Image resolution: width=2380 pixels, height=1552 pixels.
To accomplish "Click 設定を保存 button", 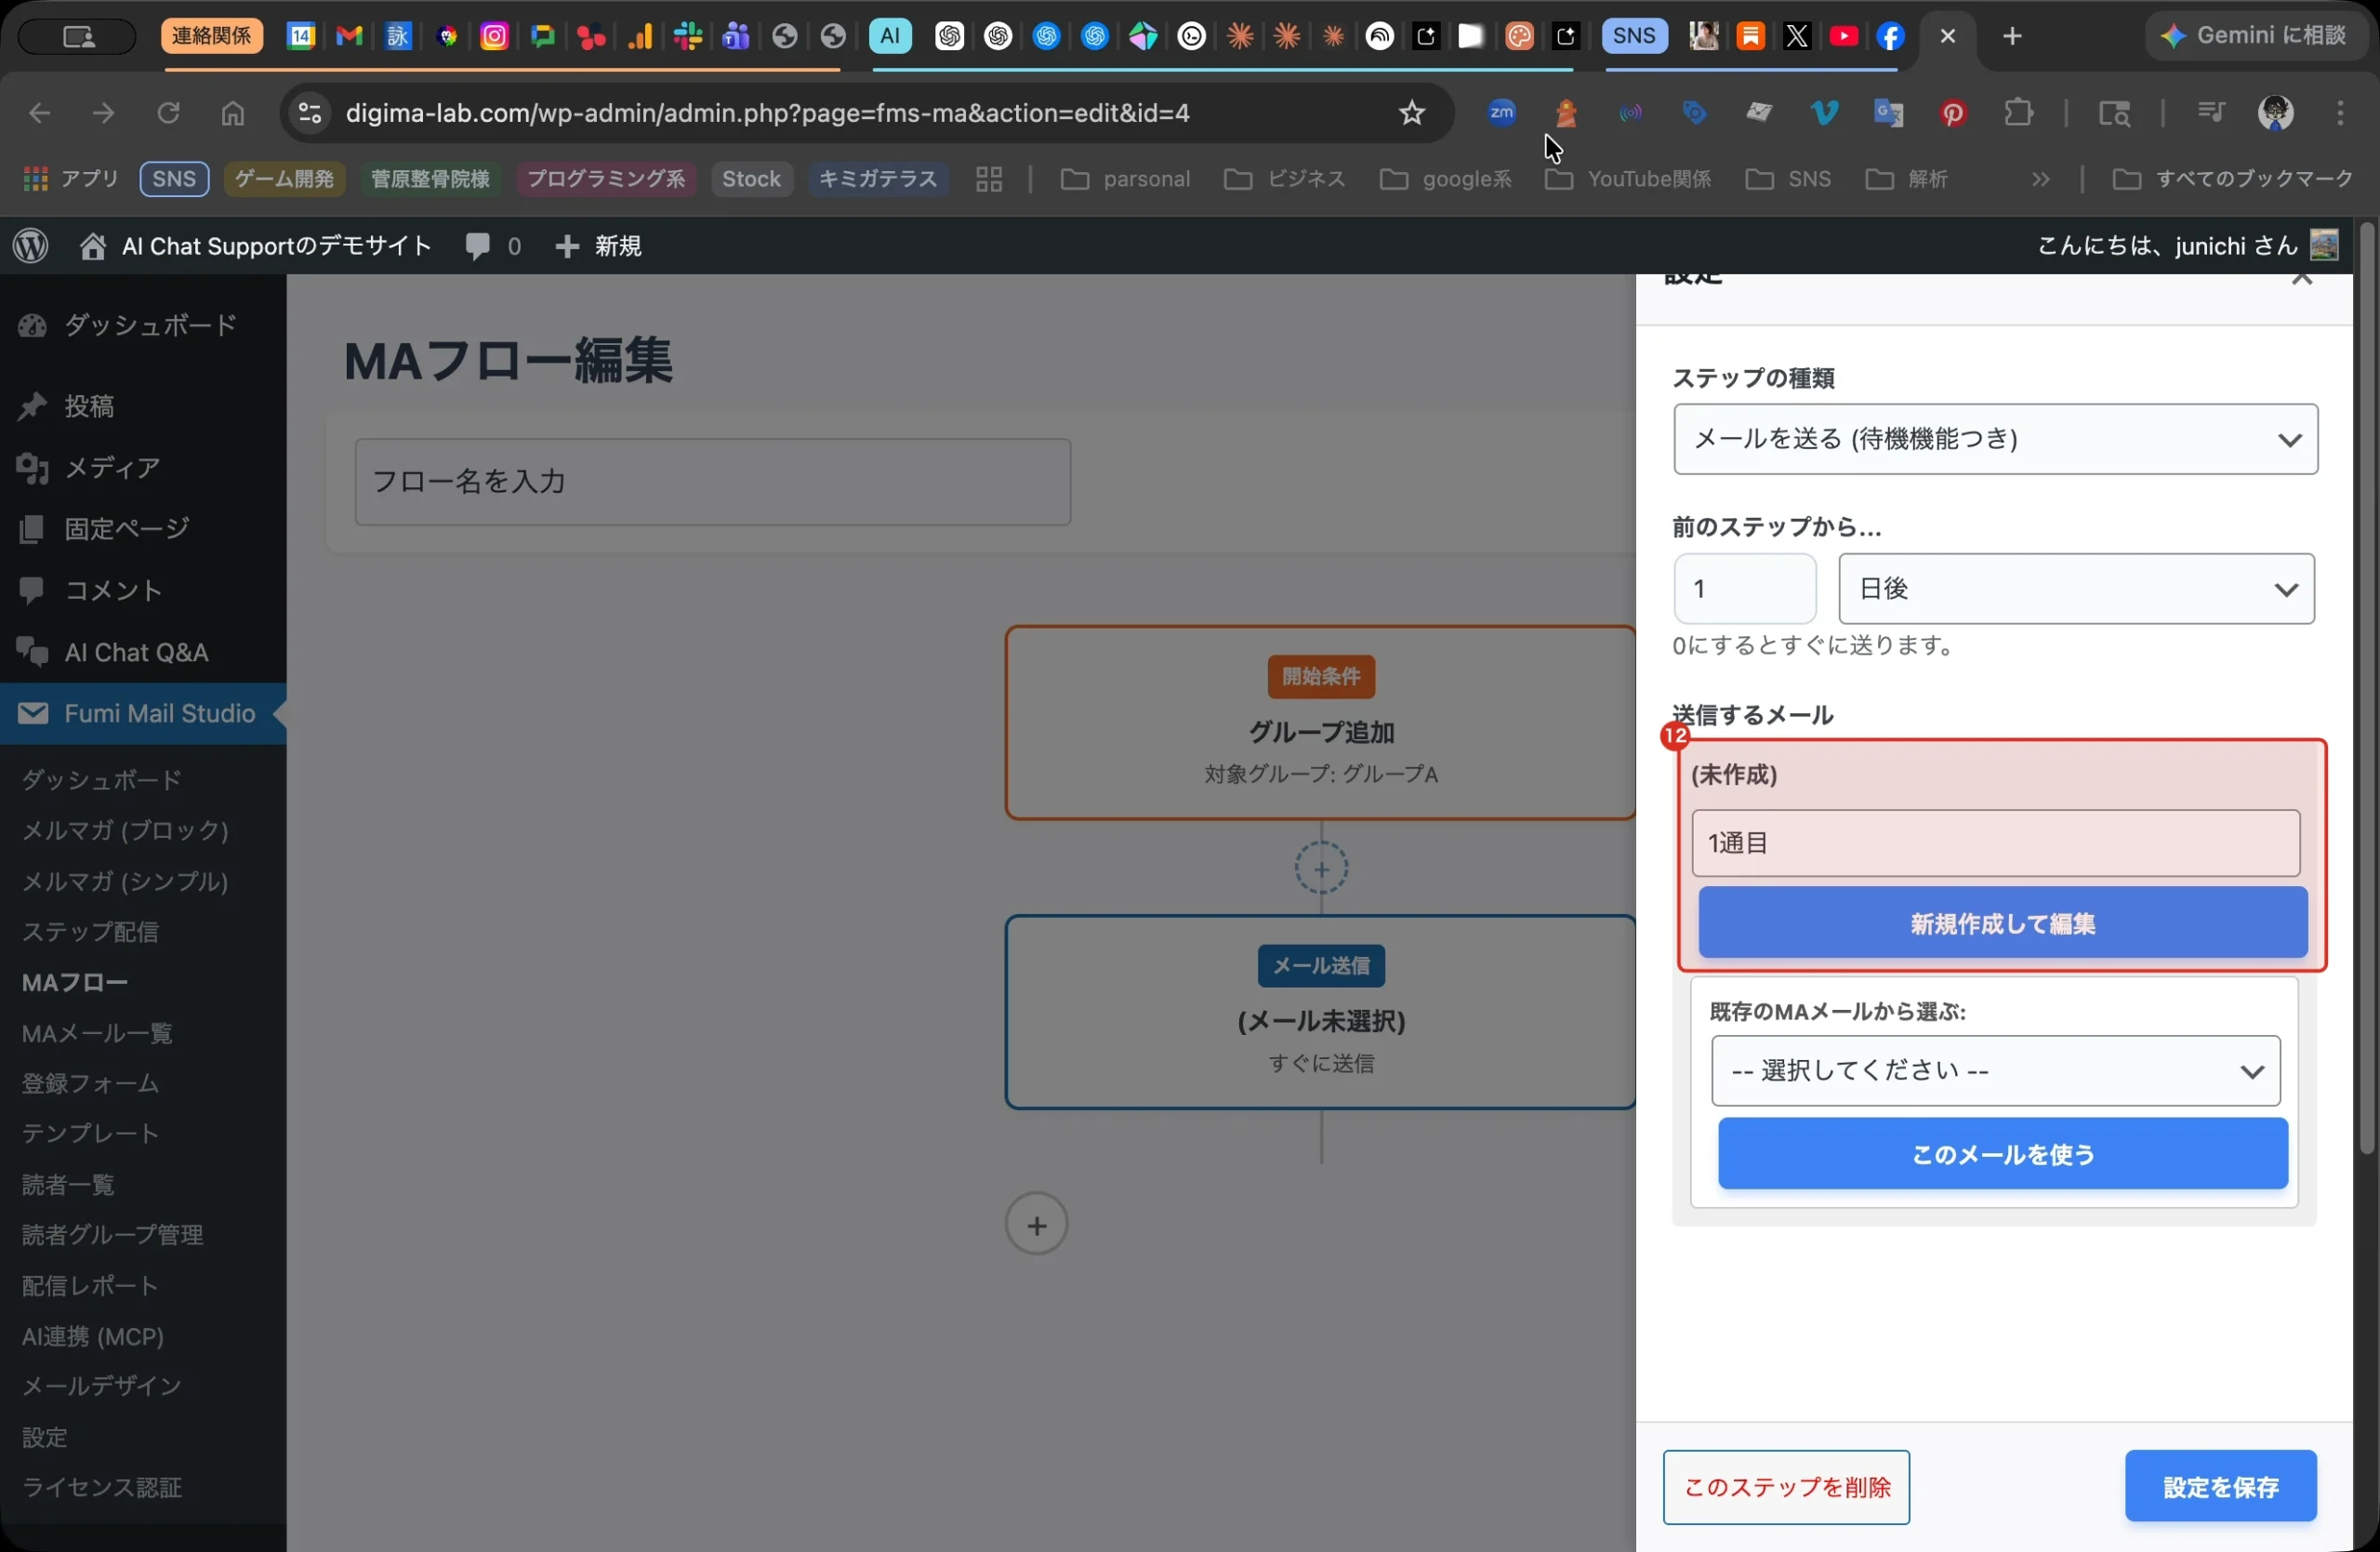I will tap(2220, 1486).
